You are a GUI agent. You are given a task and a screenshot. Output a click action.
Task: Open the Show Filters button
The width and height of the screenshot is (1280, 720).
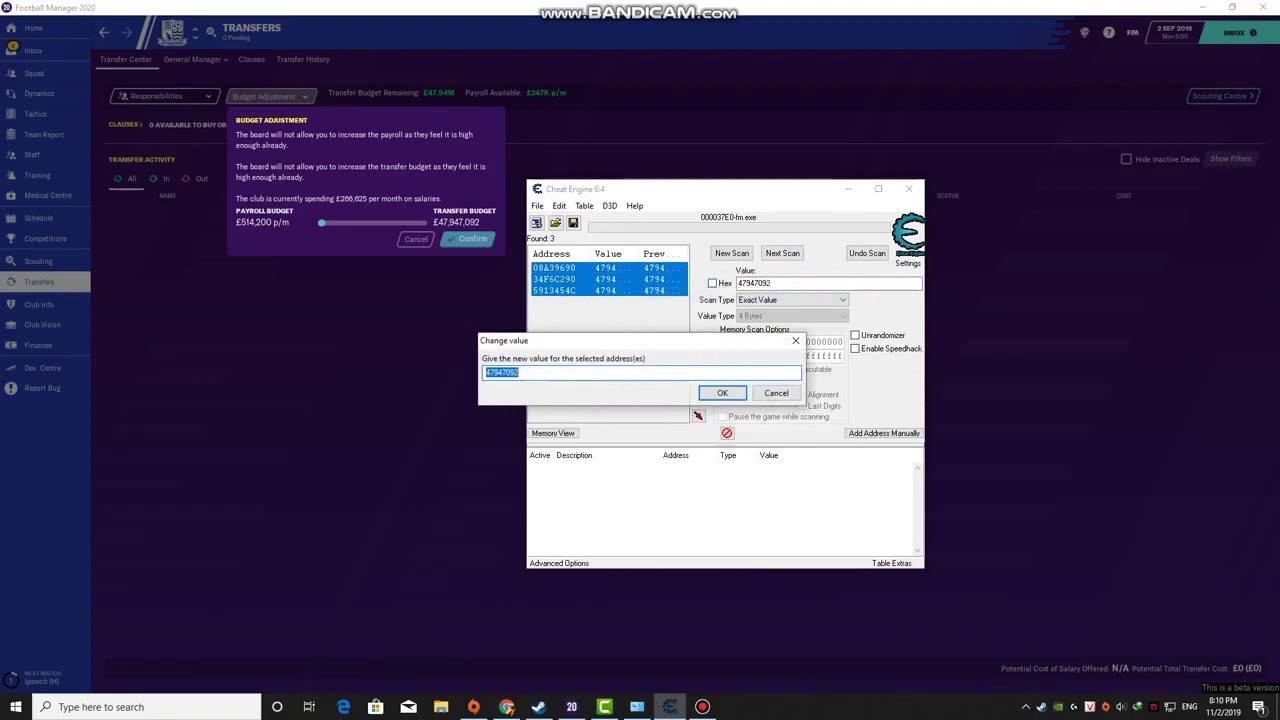click(x=1231, y=159)
